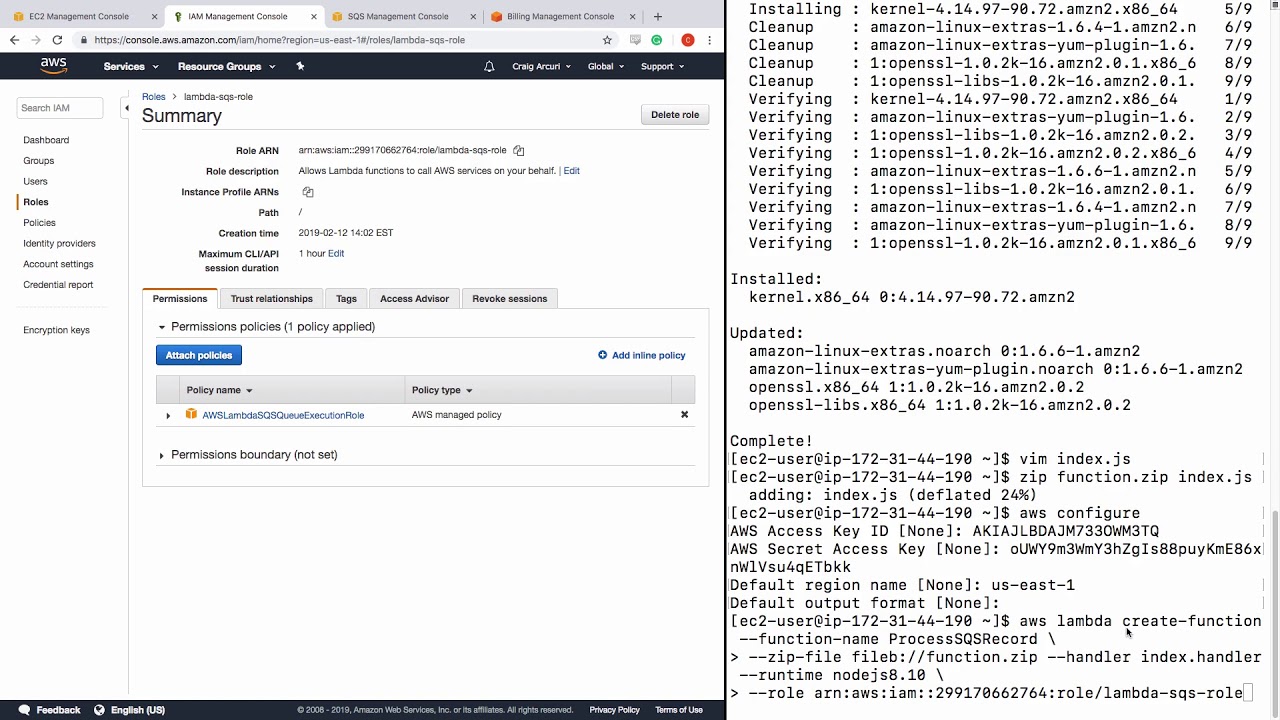Open the Support dropdown menu
The image size is (1280, 720).
[x=662, y=66]
